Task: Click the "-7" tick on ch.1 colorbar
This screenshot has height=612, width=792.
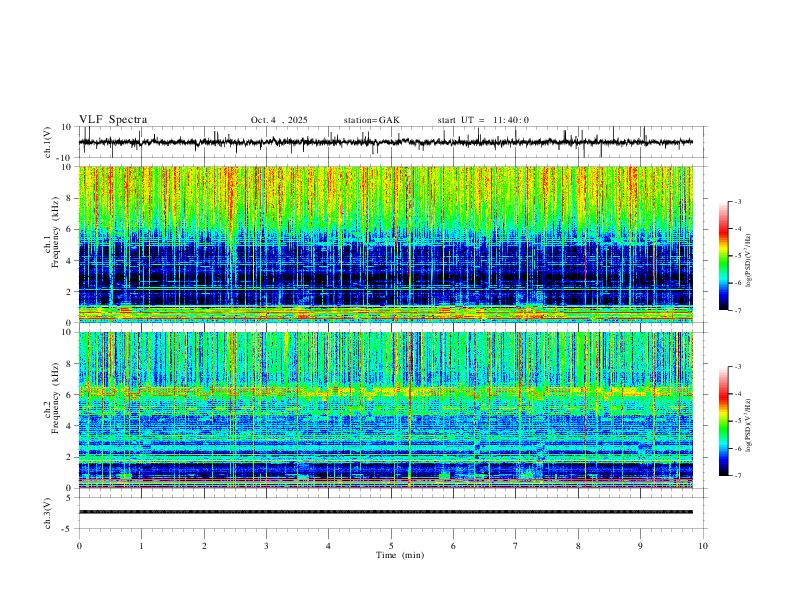Action: pos(738,310)
